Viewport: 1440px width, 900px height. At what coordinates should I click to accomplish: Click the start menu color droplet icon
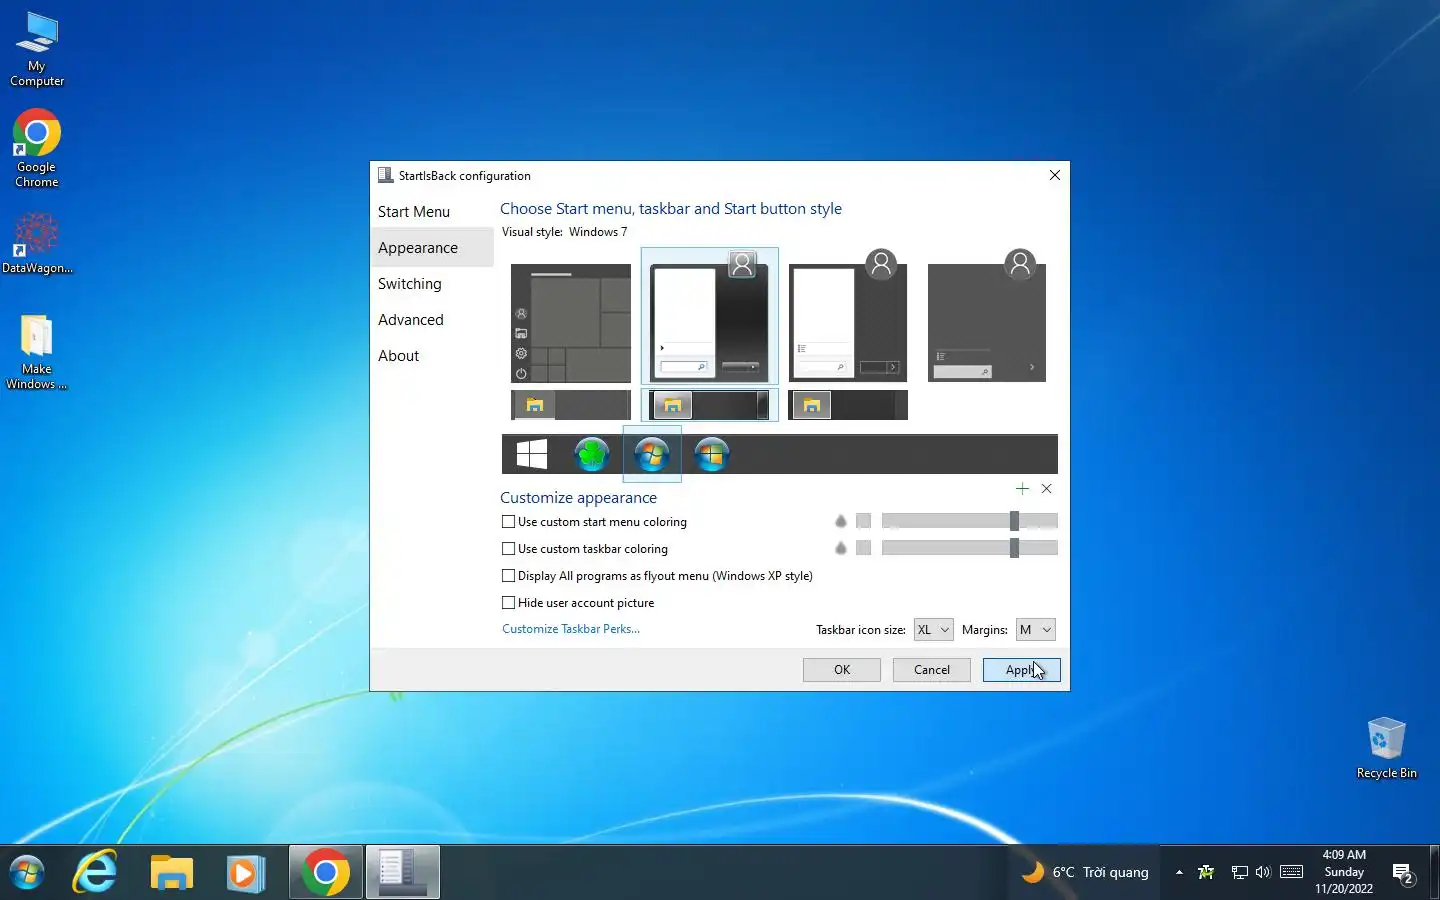[x=841, y=521]
